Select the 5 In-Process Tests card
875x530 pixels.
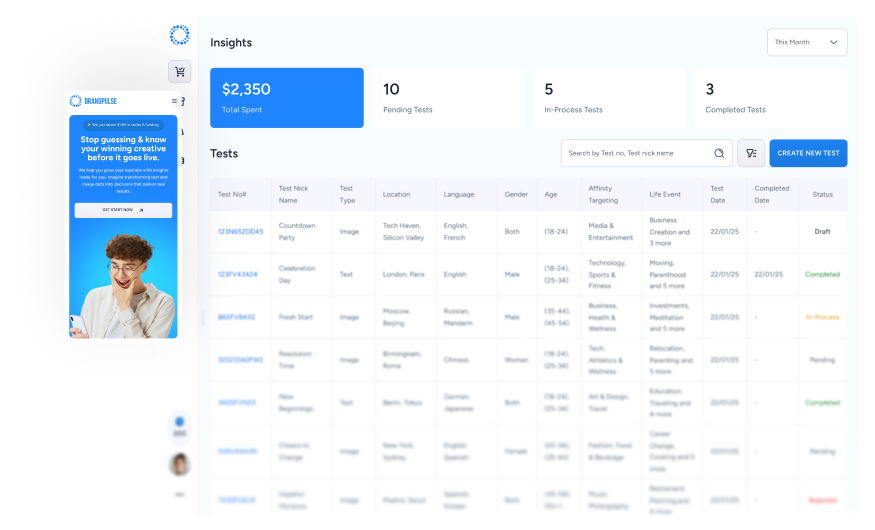tap(609, 98)
